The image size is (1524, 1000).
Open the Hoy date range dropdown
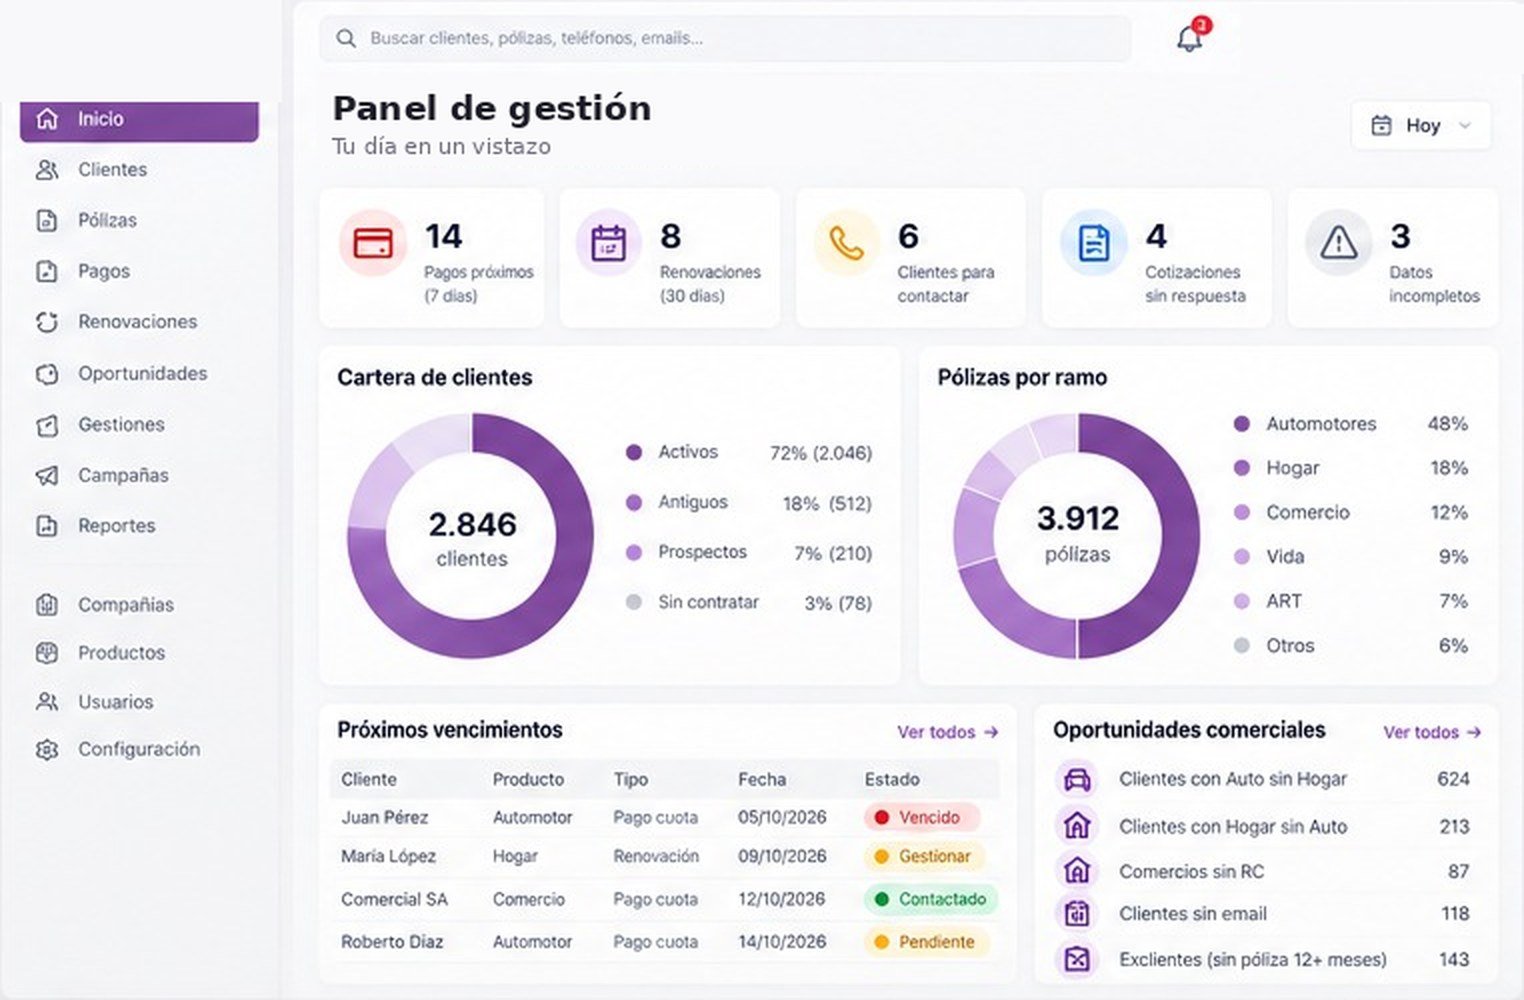(1421, 126)
